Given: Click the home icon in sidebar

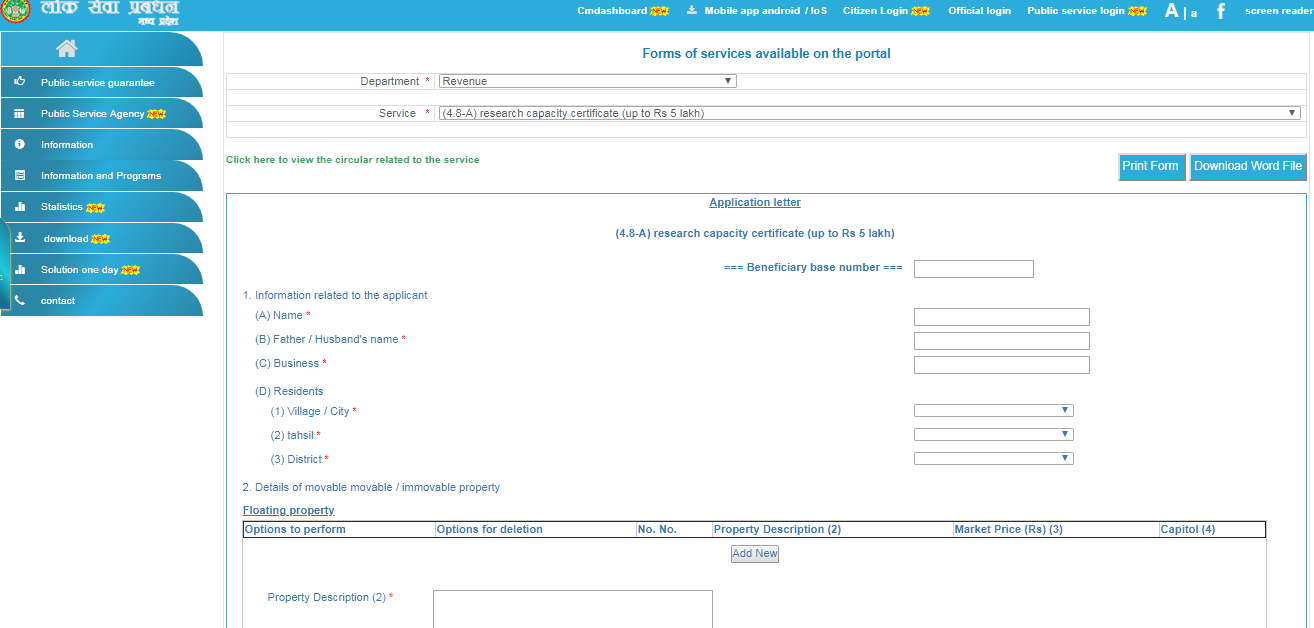Looking at the screenshot, I should (67, 49).
